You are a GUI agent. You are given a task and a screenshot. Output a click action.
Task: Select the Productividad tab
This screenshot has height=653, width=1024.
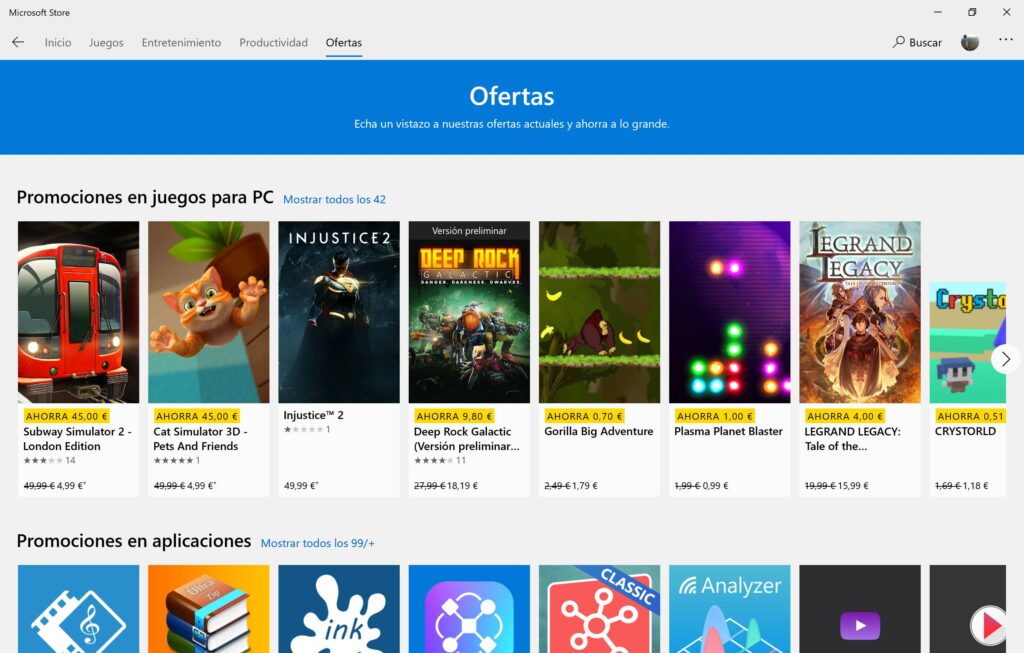tap(273, 43)
